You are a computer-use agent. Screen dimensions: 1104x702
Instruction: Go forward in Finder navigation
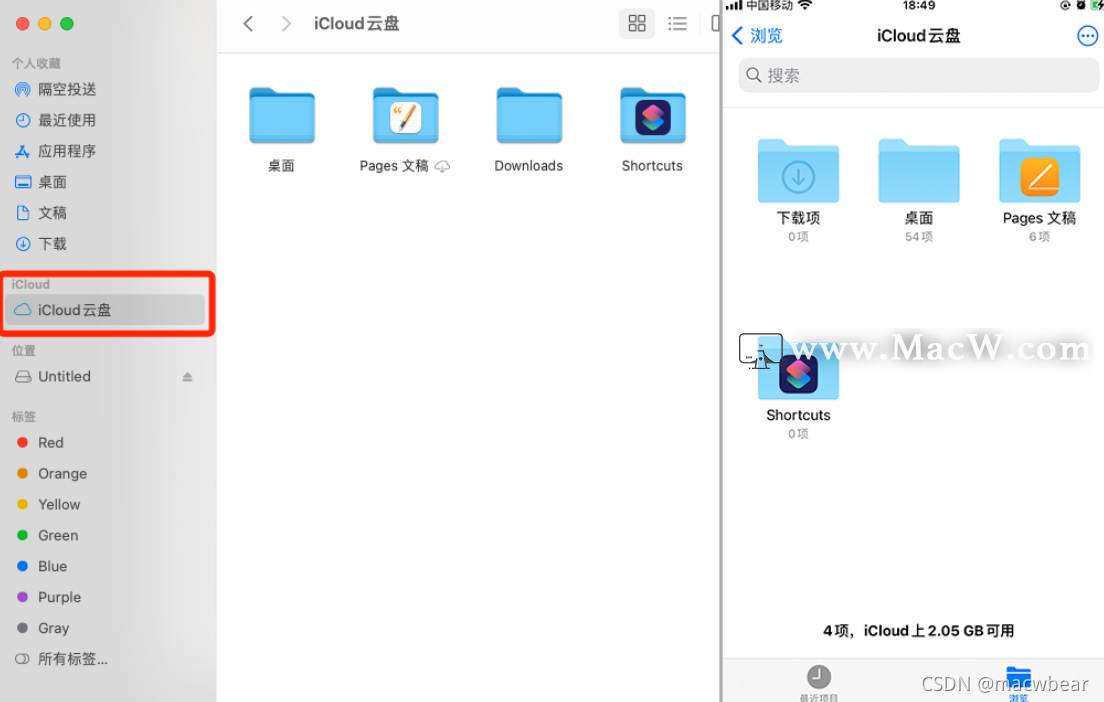click(x=285, y=24)
